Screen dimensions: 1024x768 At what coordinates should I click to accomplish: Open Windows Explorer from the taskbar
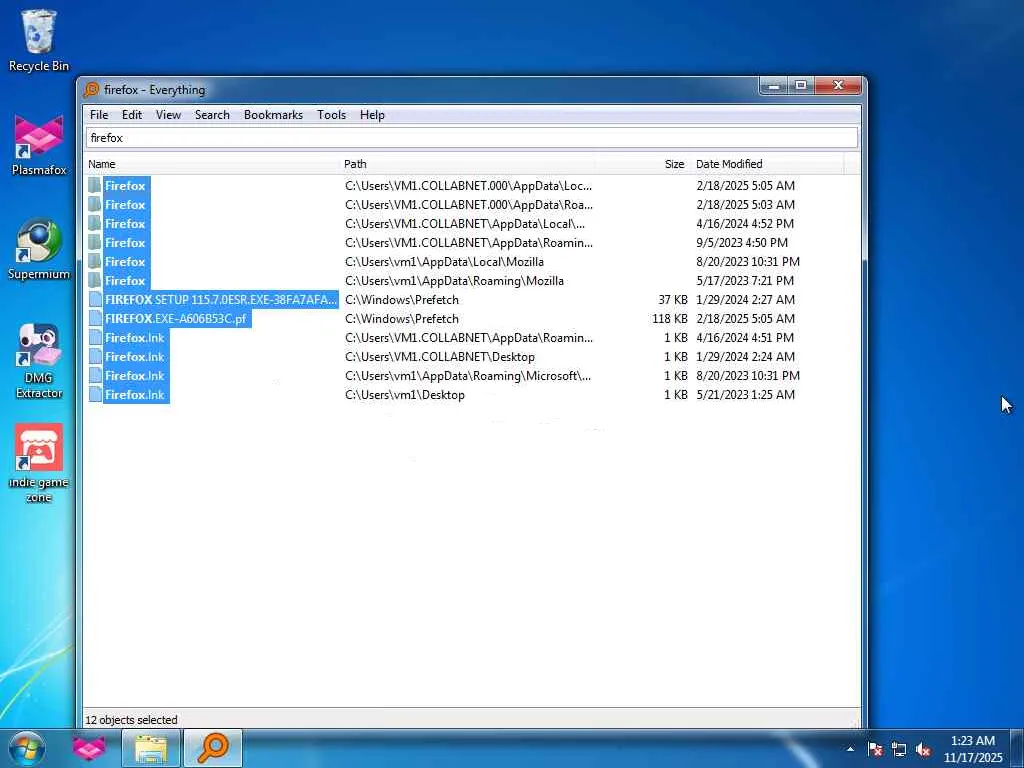pyautogui.click(x=151, y=748)
